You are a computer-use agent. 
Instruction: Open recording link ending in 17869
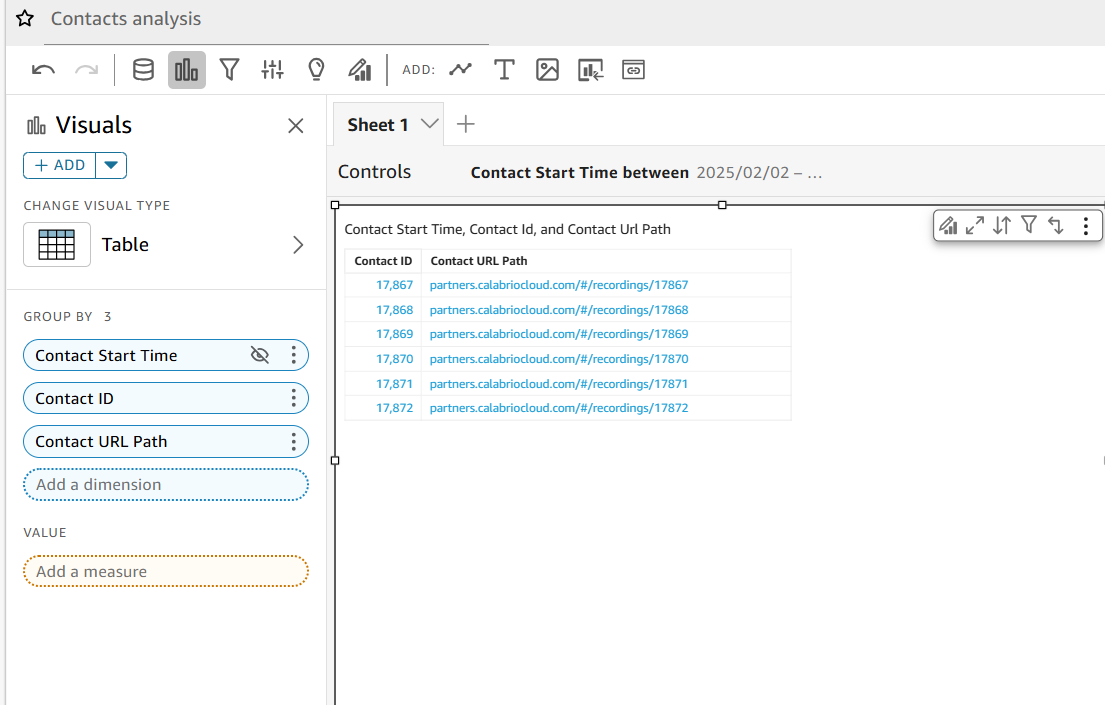point(558,334)
